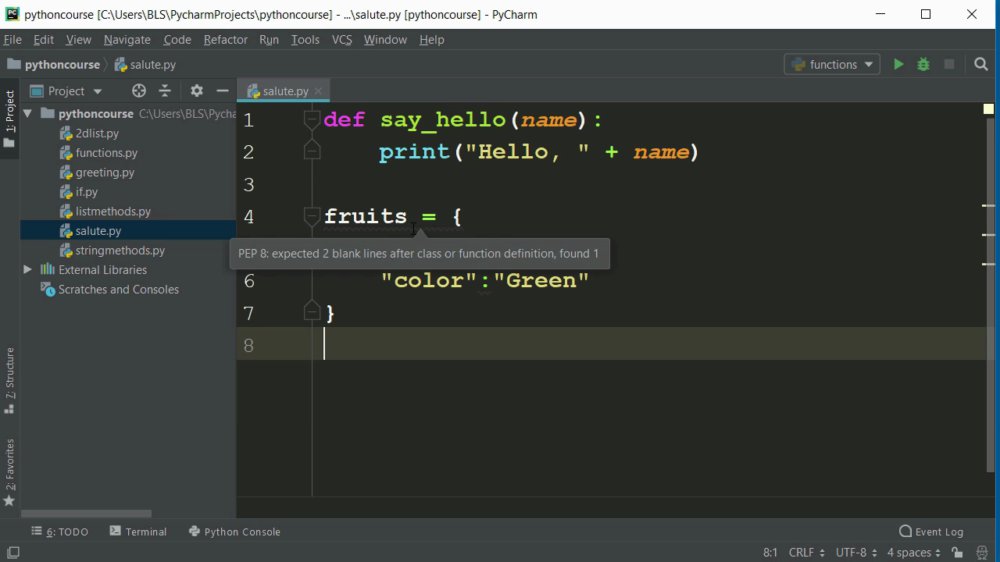The height and width of the screenshot is (562, 1000).
Task: Fold the fruits dictionary at line 4
Action: [x=311, y=216]
